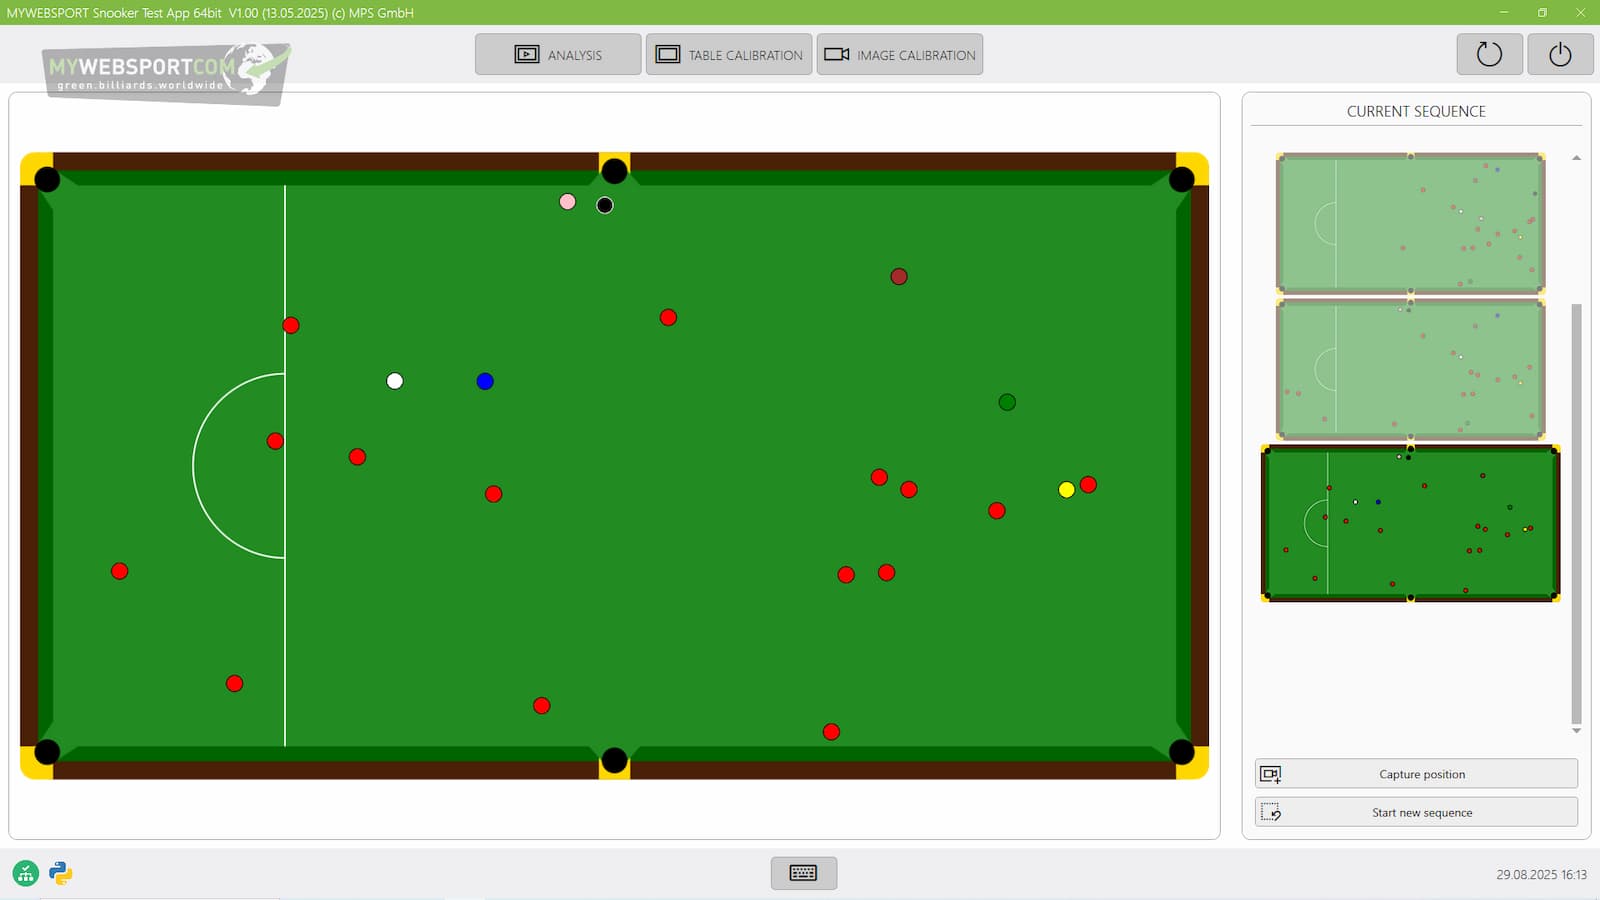Viewport: 1600px width, 900px height.
Task: Click the camera icon beside Capture position
Action: [x=1271, y=774]
